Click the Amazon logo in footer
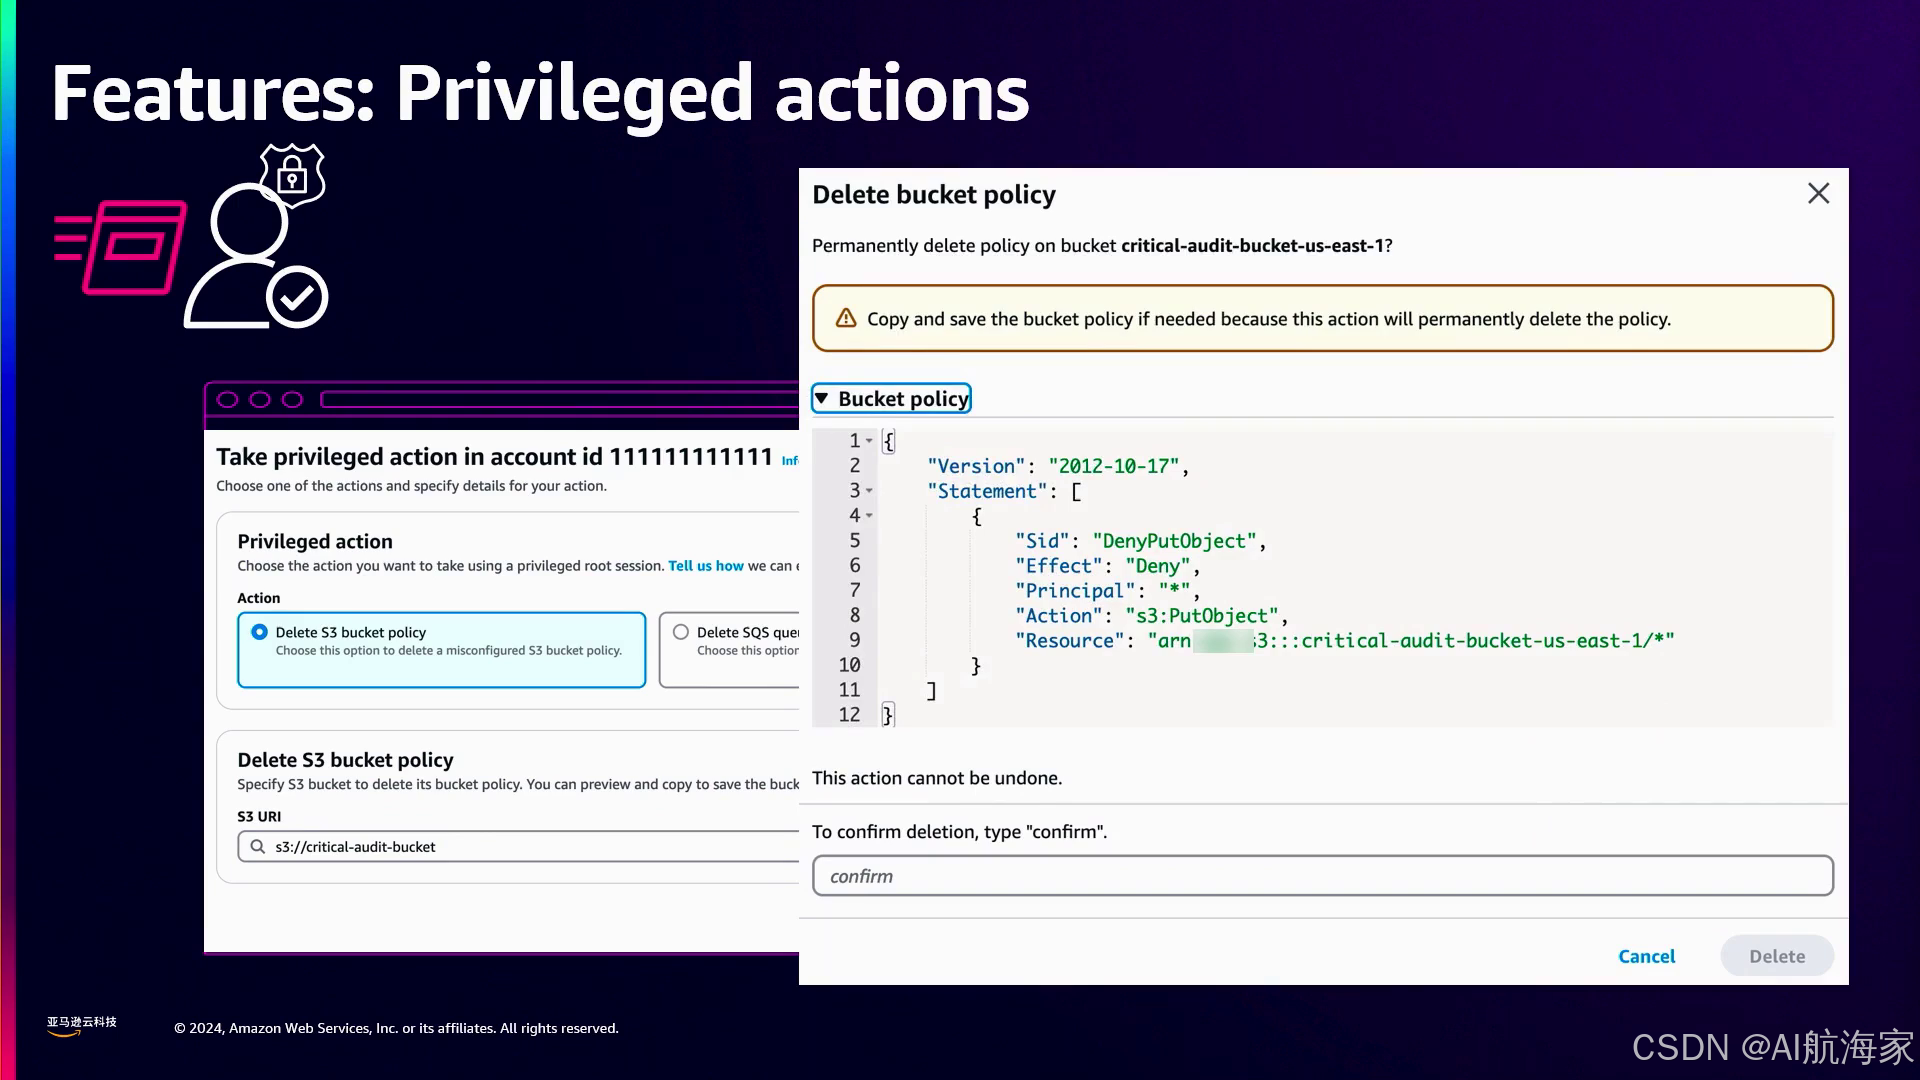This screenshot has height=1080, width=1920. tap(81, 1026)
